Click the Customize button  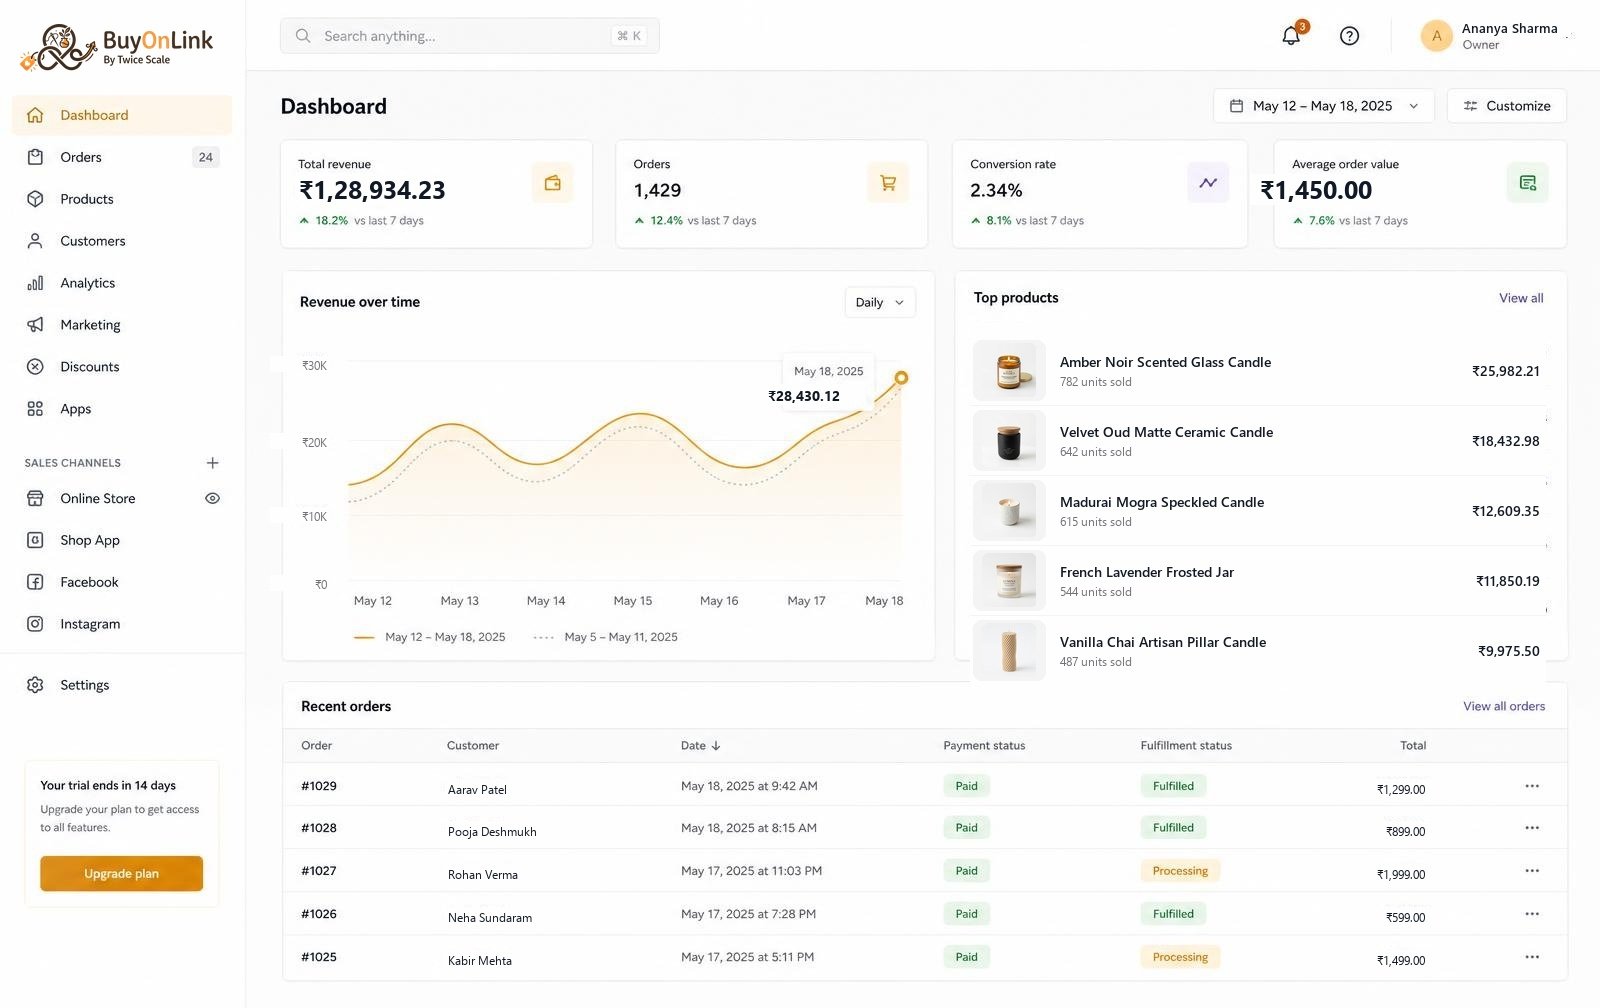click(1506, 106)
